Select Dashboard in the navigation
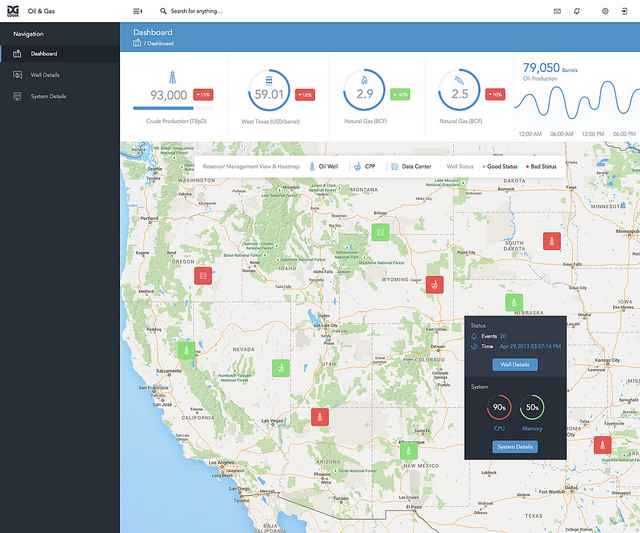This screenshot has height=533, width=640. point(60,53)
